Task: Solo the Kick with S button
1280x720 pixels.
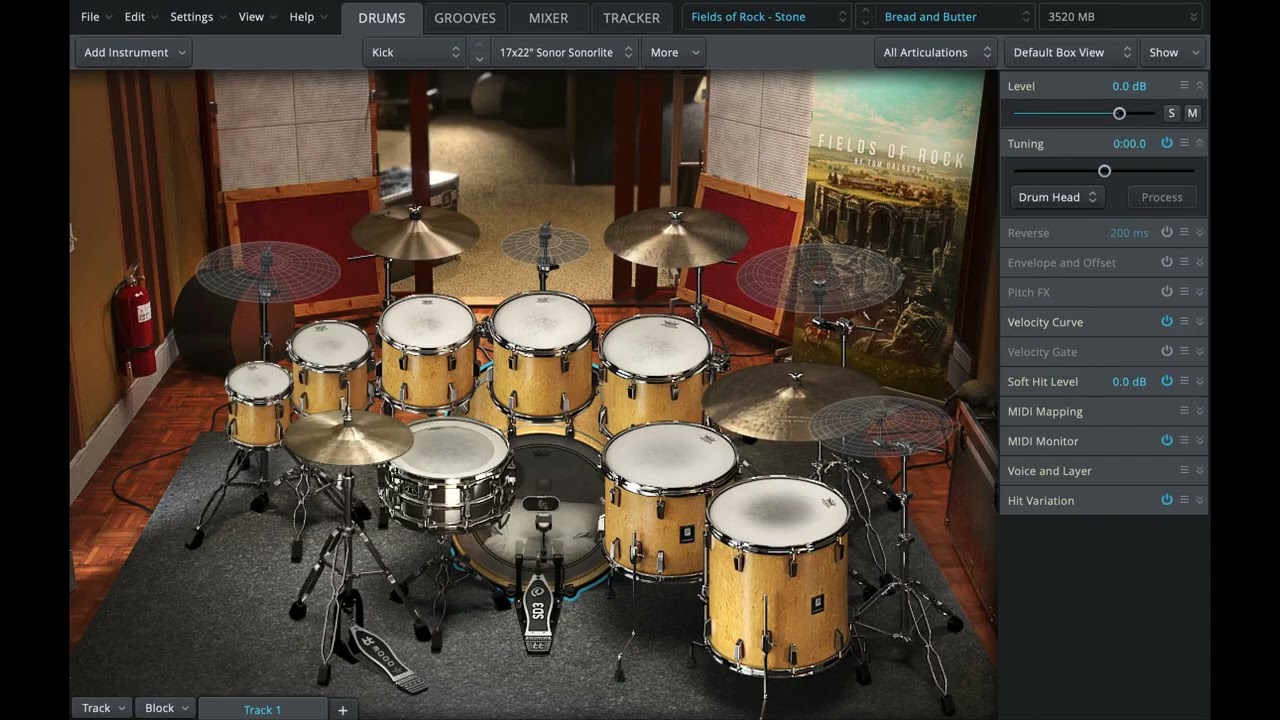Action: (1171, 113)
